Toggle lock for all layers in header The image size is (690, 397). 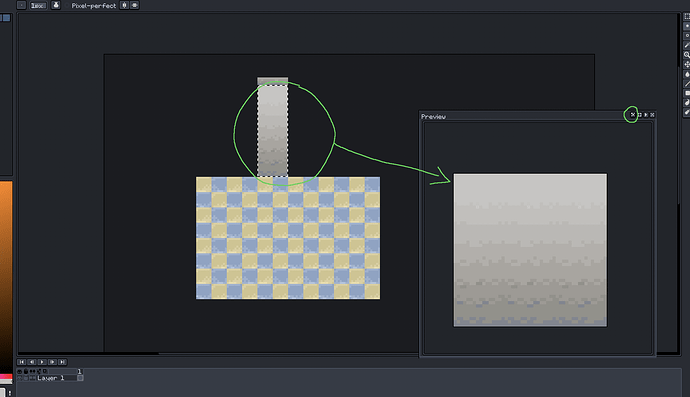tap(26, 371)
